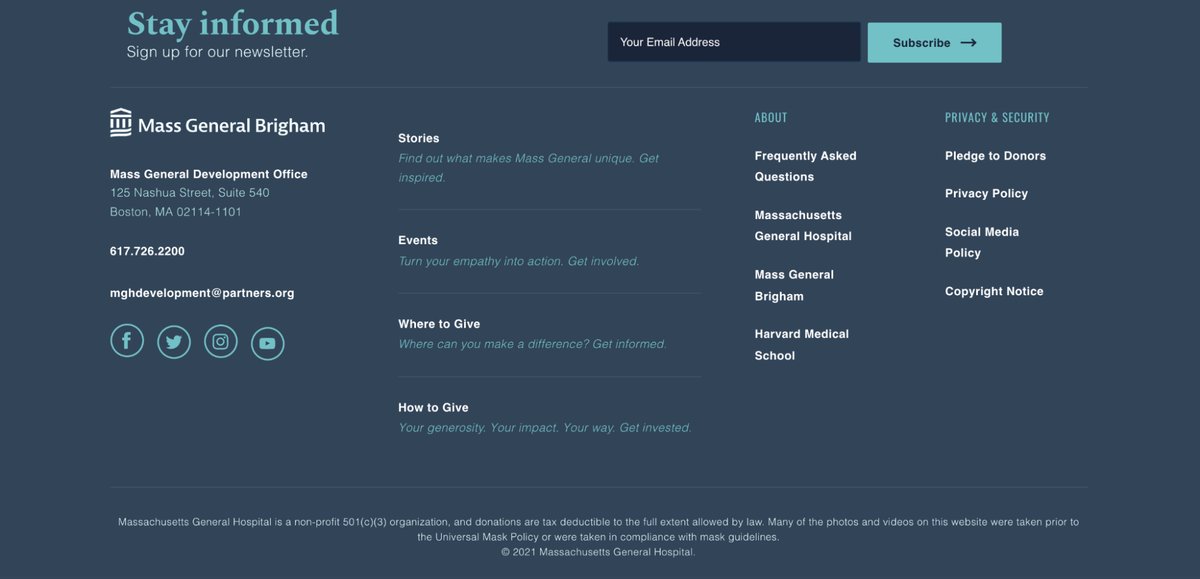Open the Facebook social icon
Image resolution: width=1200 pixels, height=579 pixels.
pyautogui.click(x=127, y=341)
